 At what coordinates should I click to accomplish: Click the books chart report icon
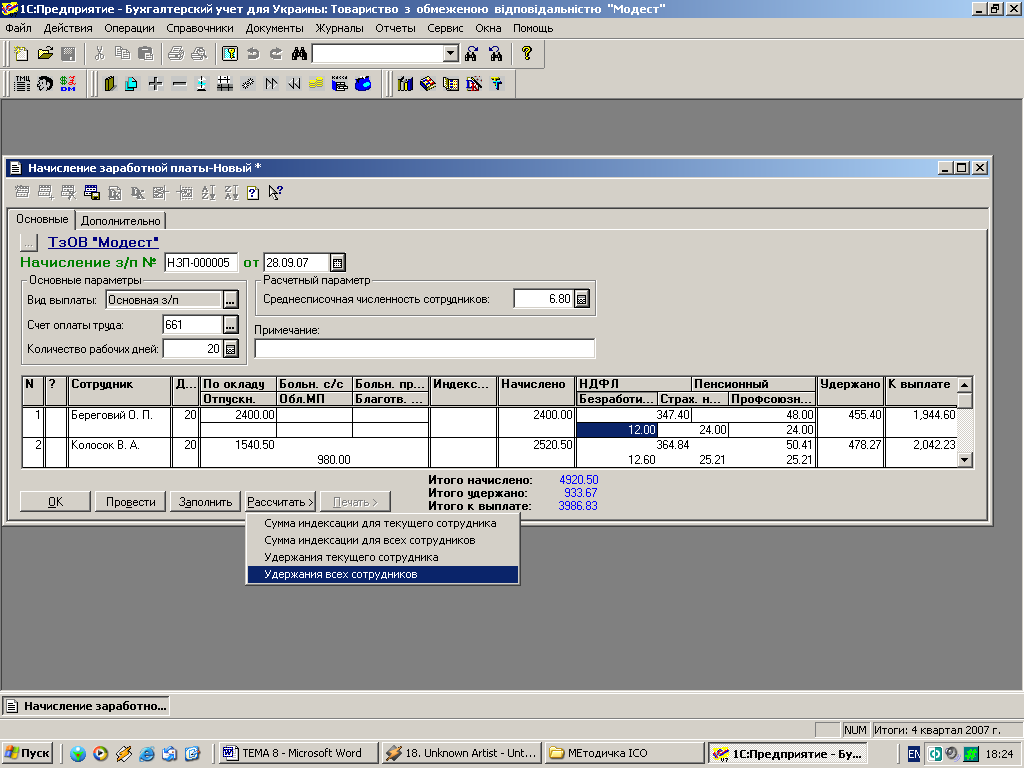pyautogui.click(x=405, y=84)
